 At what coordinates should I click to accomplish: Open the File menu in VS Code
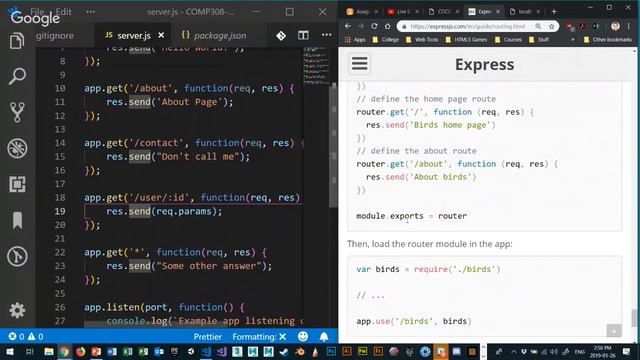point(38,12)
